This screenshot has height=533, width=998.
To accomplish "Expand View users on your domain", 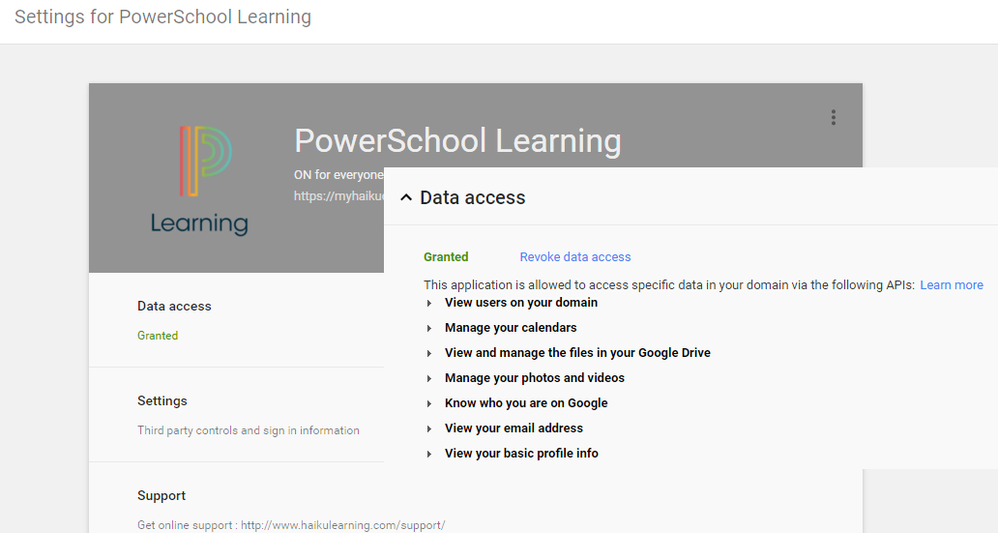I will (430, 303).
